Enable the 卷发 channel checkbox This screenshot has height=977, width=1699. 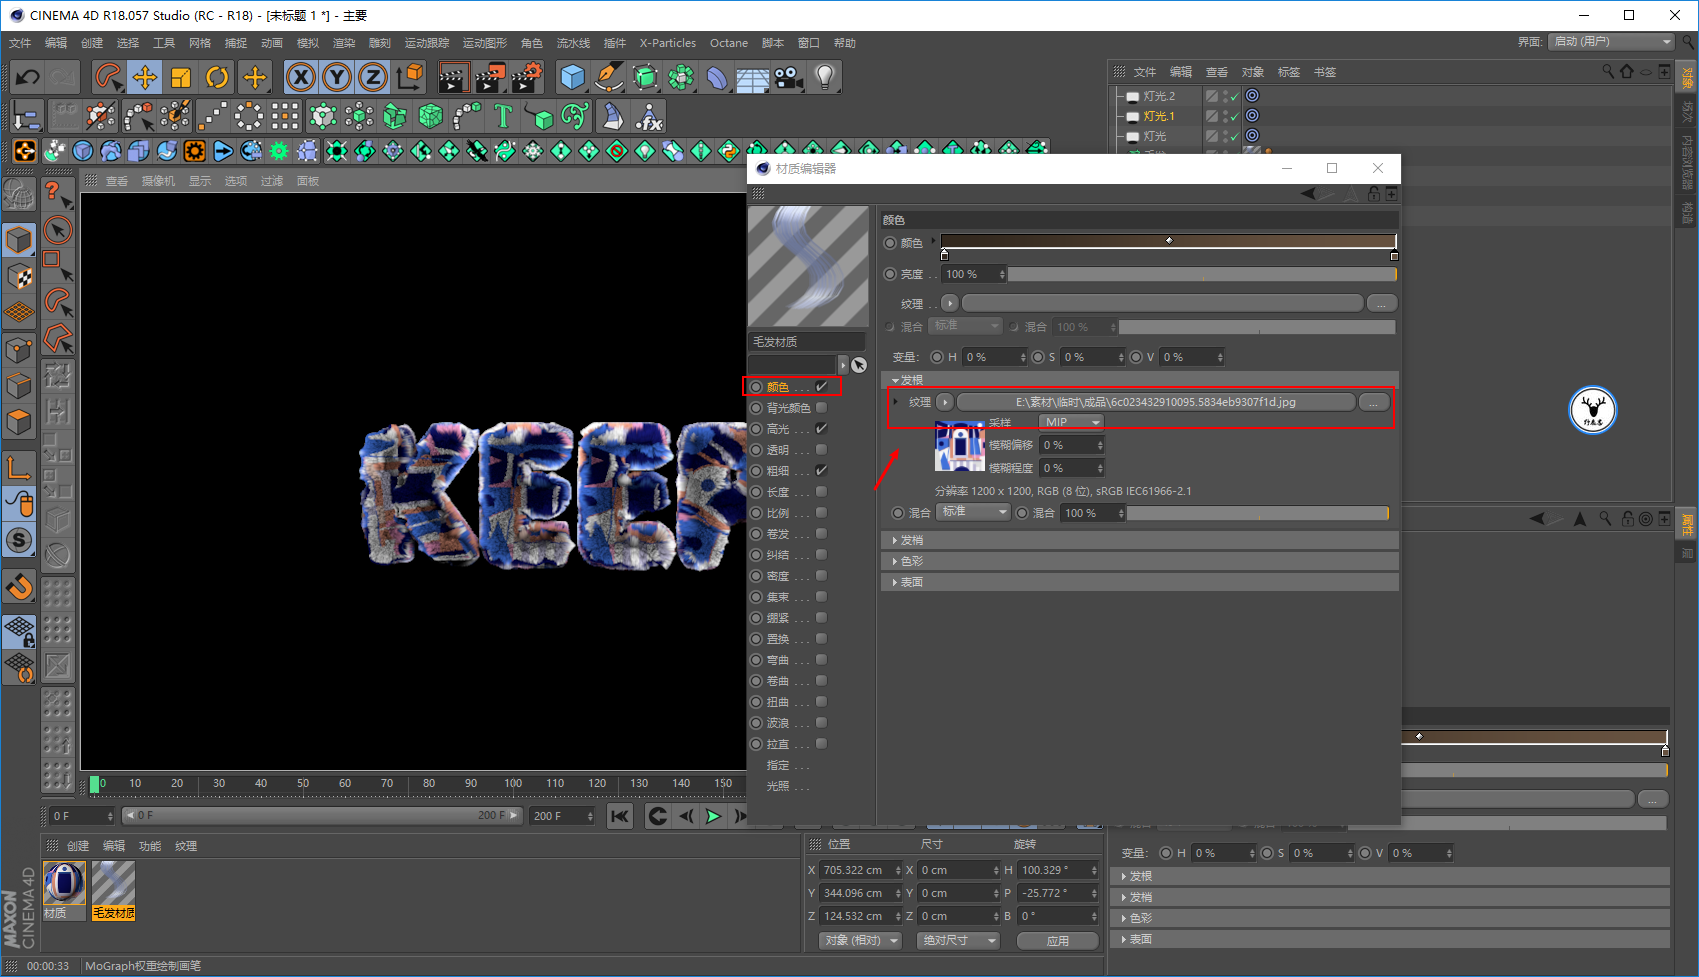(x=821, y=534)
